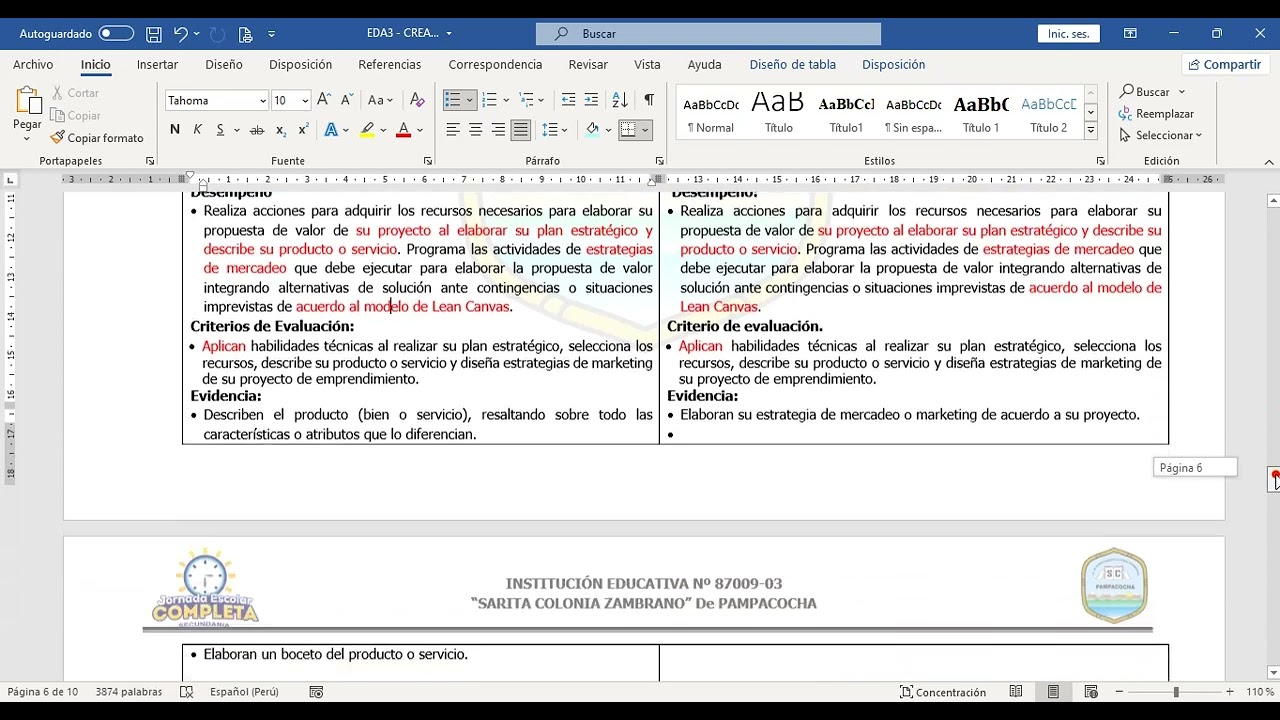Apply the Normal style
The height and width of the screenshot is (720, 1280).
(711, 113)
